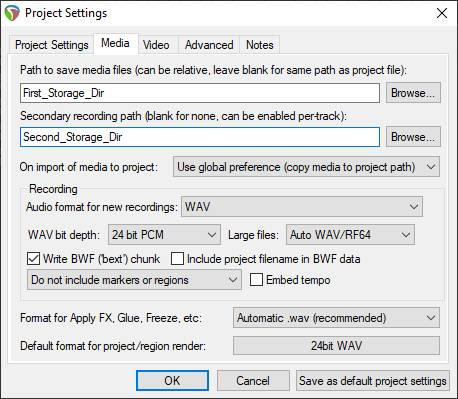Screen dimensions: 458x399
Task: Click Browse for secondary recording path
Action: tap(413, 137)
